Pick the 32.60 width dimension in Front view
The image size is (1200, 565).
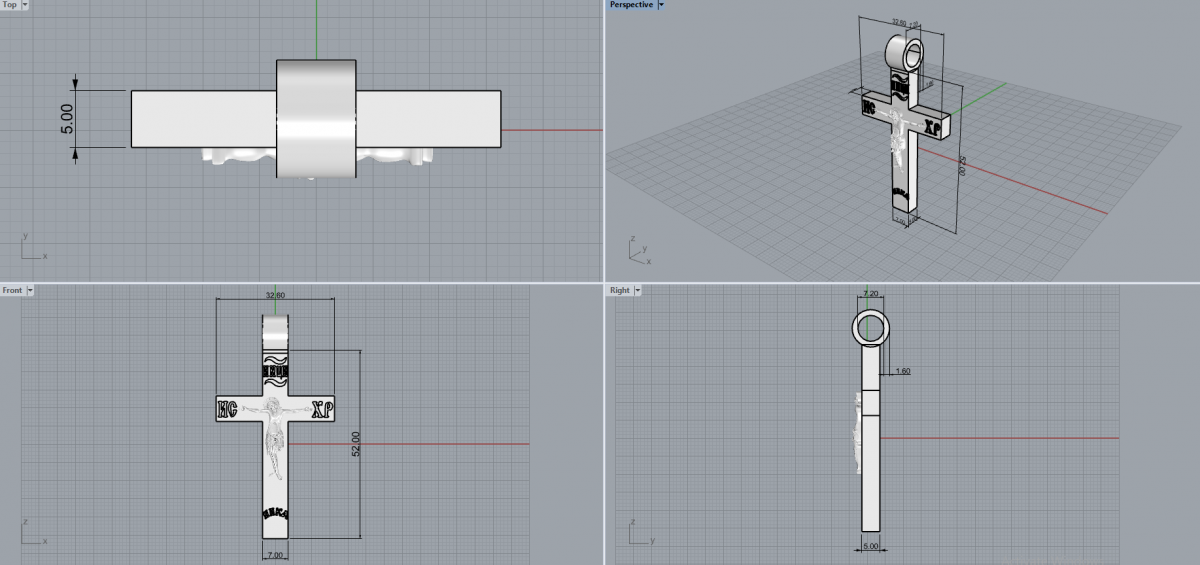pyautogui.click(x=275, y=295)
